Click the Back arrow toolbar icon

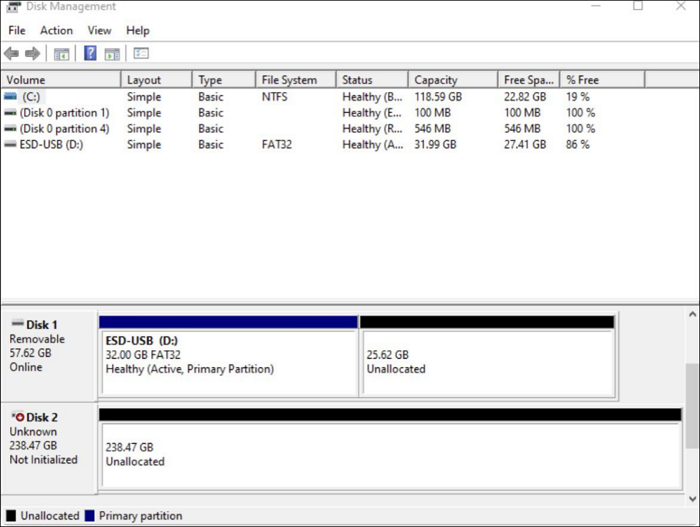click(11, 53)
